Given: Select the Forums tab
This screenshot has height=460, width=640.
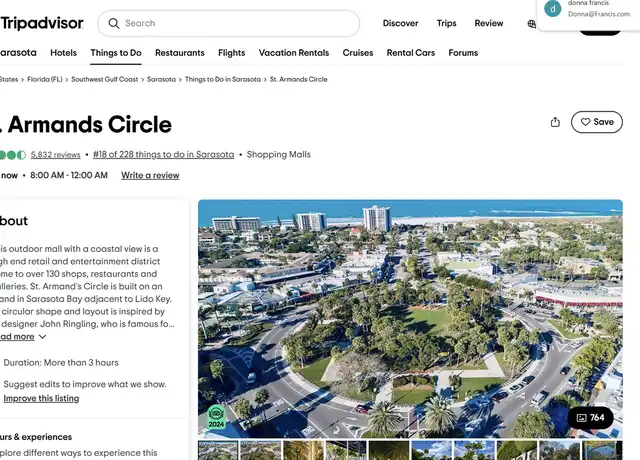Looking at the screenshot, I should click(x=463, y=53).
